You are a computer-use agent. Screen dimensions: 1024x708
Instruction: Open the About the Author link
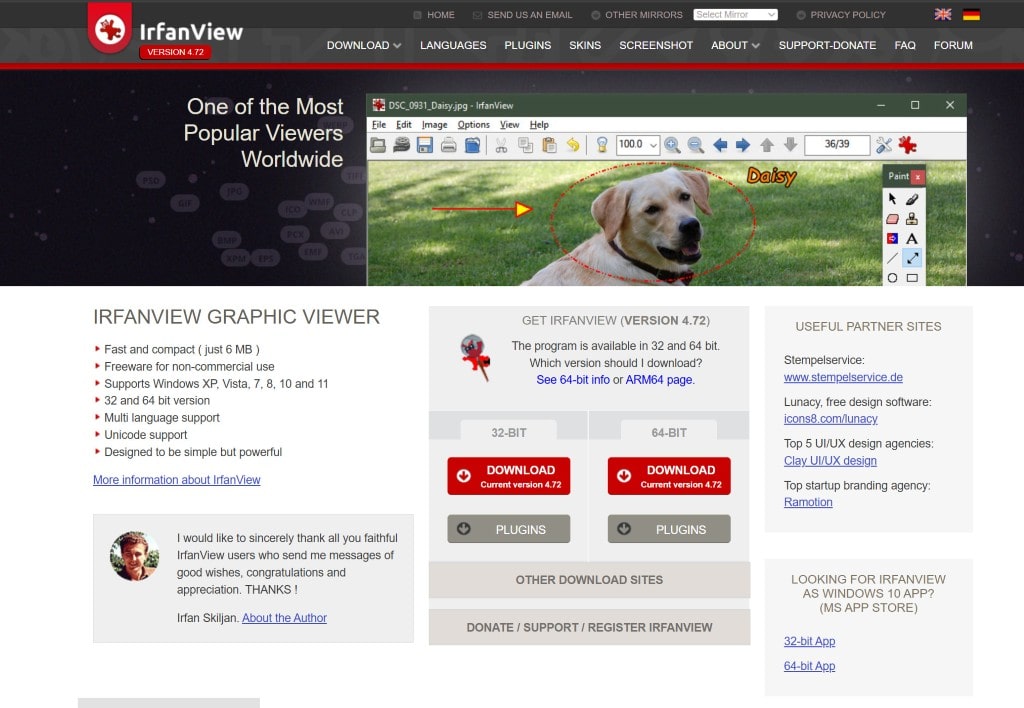(284, 618)
